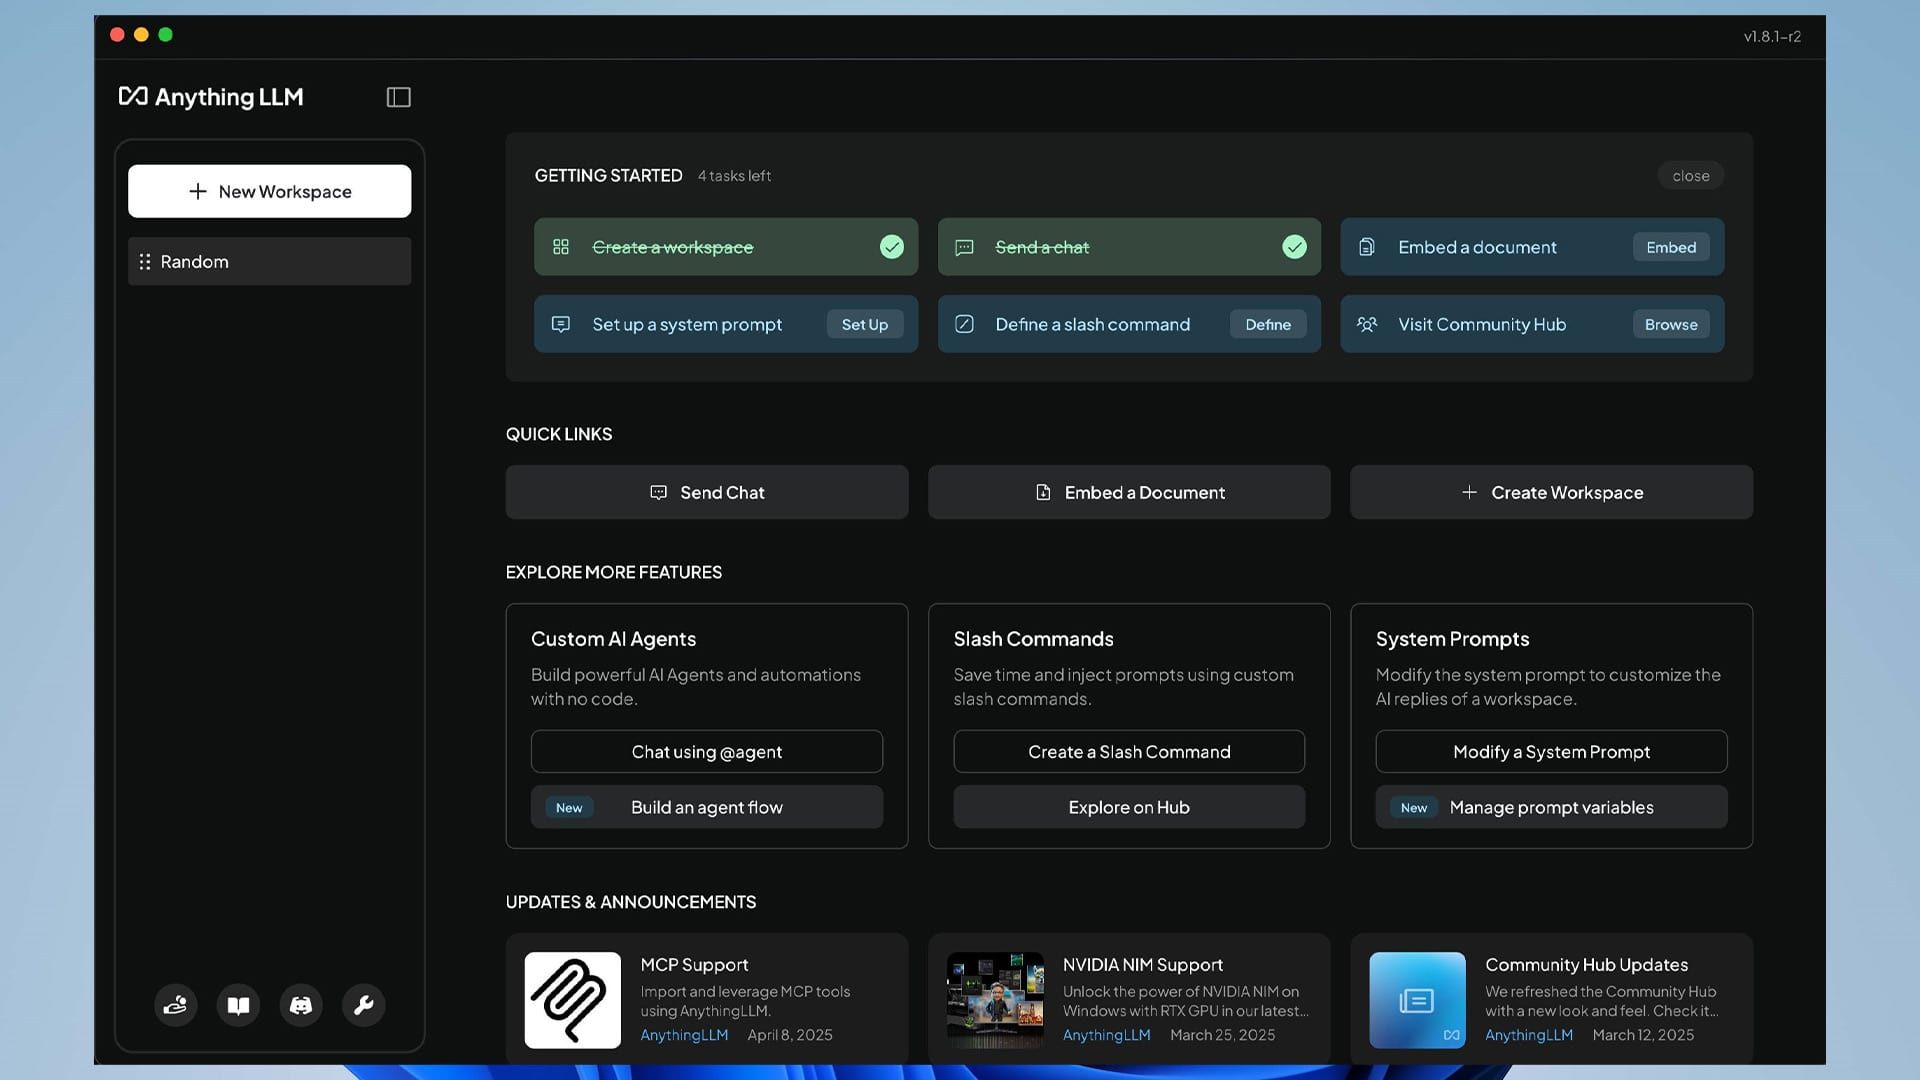The image size is (1920, 1080).
Task: Click Embed button for document task
Action: (x=1670, y=247)
